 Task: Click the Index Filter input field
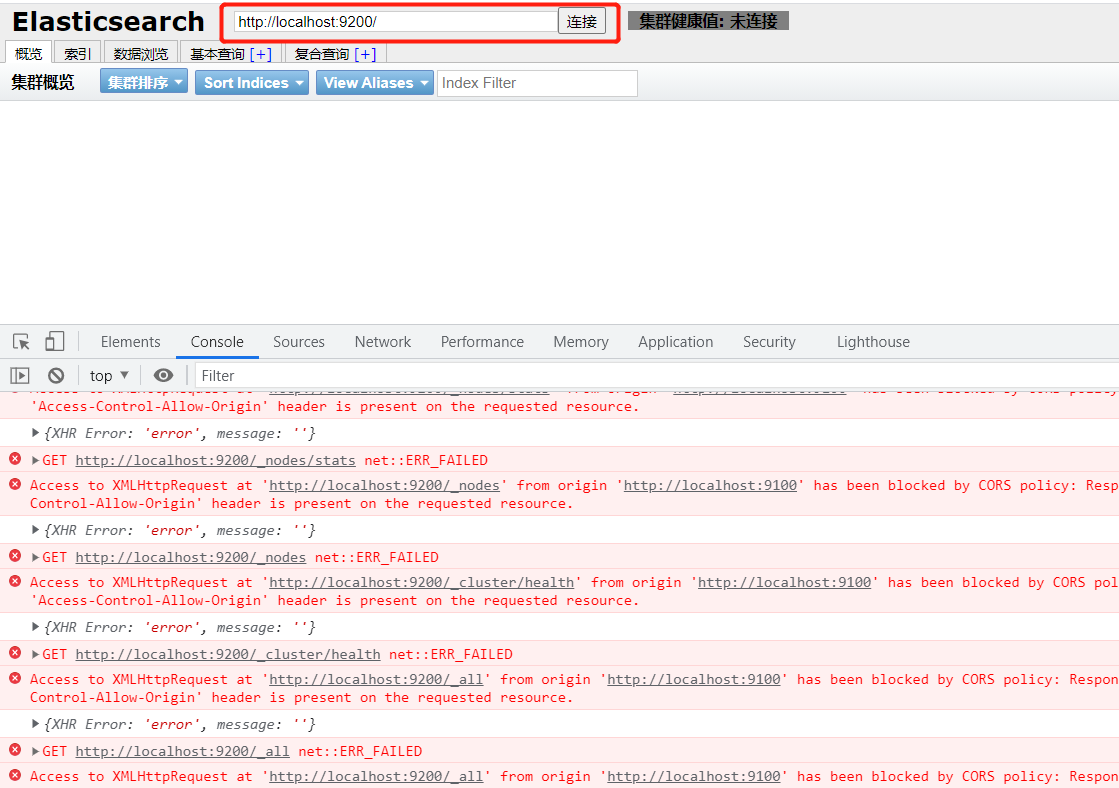[537, 83]
